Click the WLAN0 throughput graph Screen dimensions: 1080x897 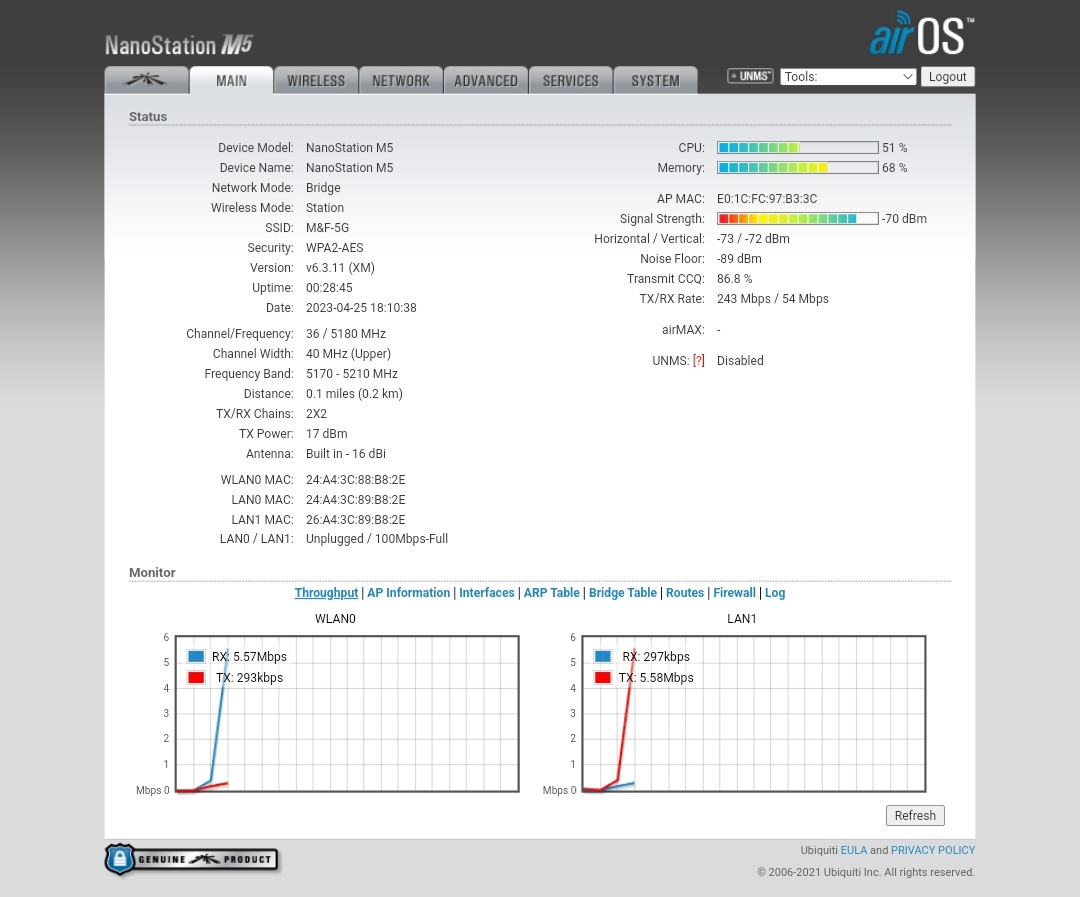coord(347,714)
